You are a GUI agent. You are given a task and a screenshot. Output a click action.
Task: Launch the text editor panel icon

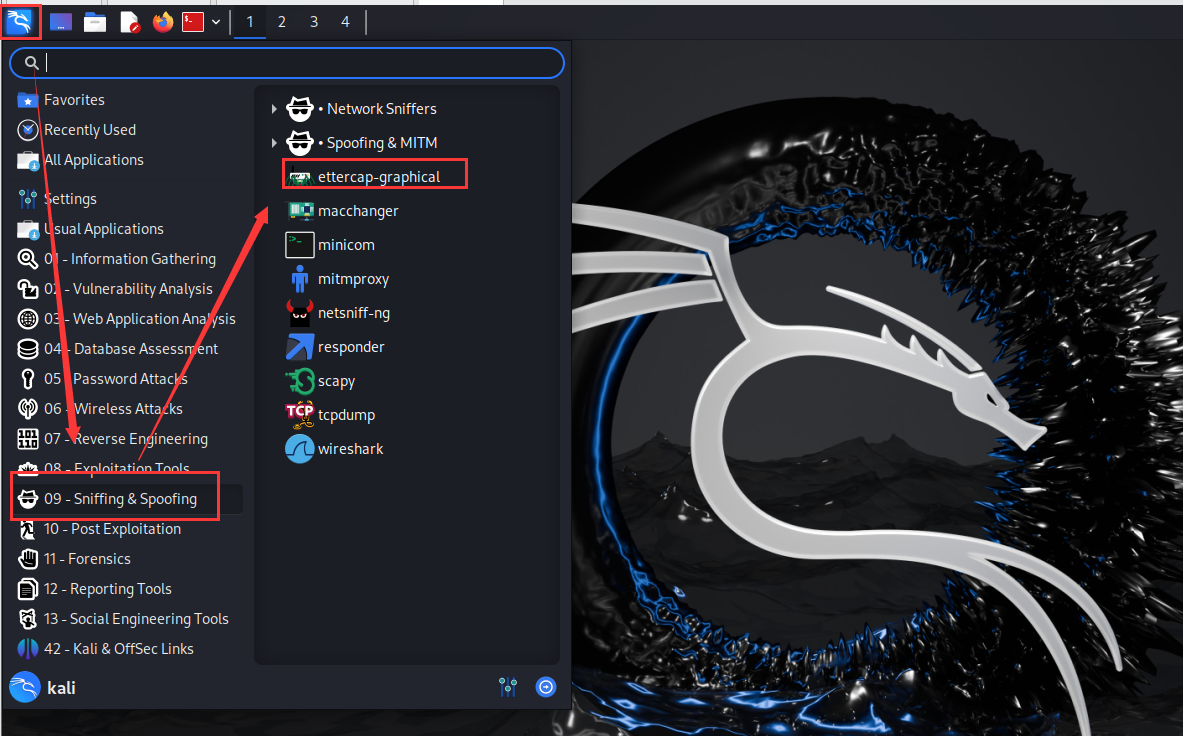130,22
